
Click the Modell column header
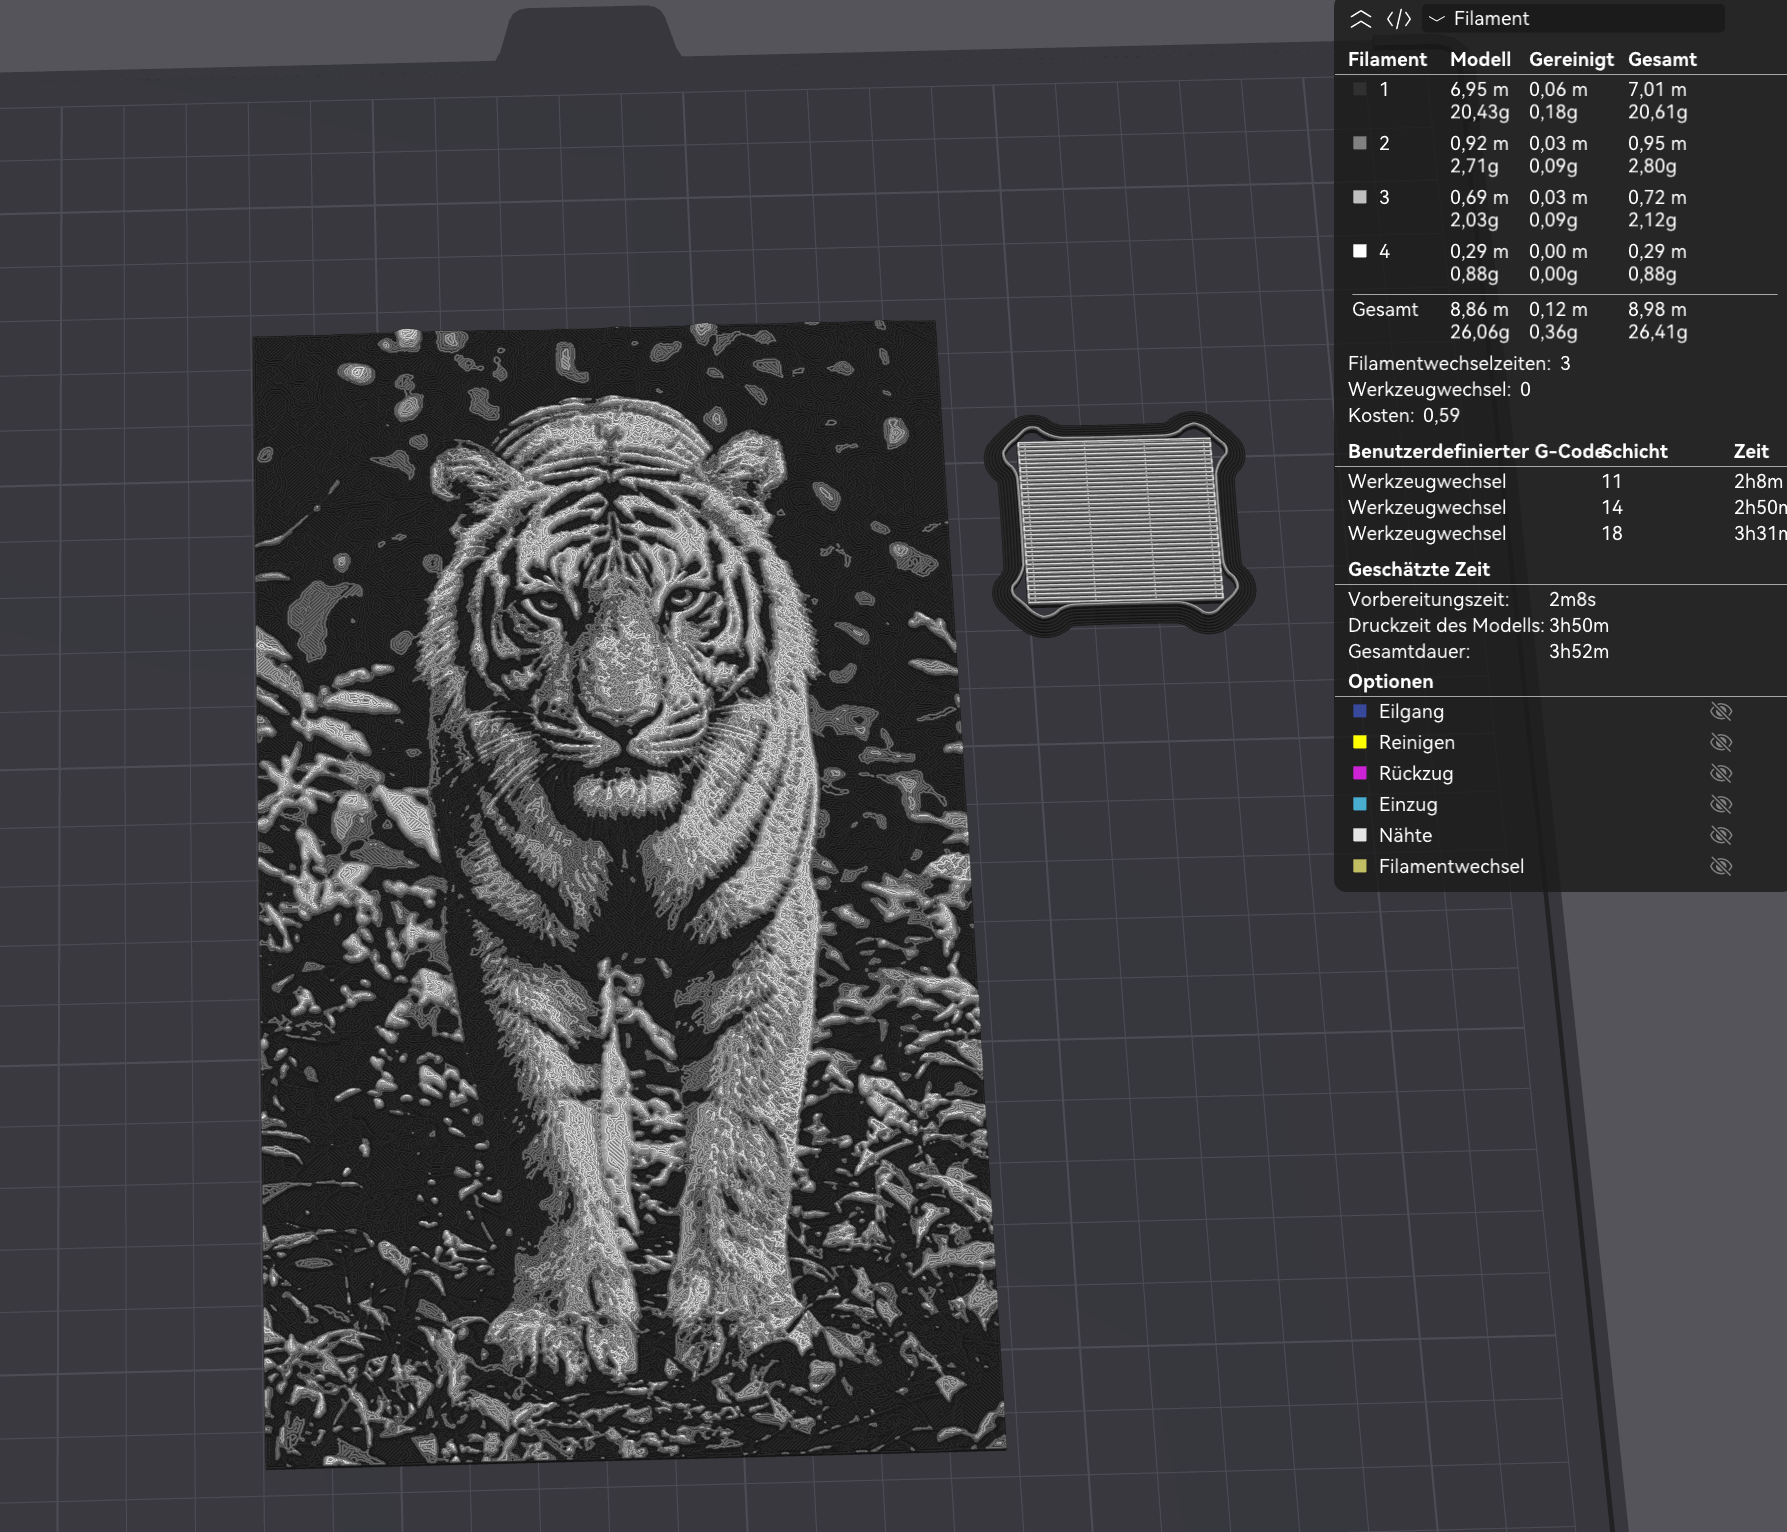[1480, 60]
